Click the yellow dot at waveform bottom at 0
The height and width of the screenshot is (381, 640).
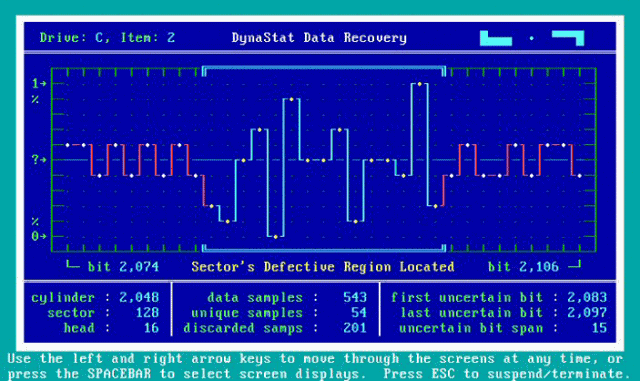[276, 236]
